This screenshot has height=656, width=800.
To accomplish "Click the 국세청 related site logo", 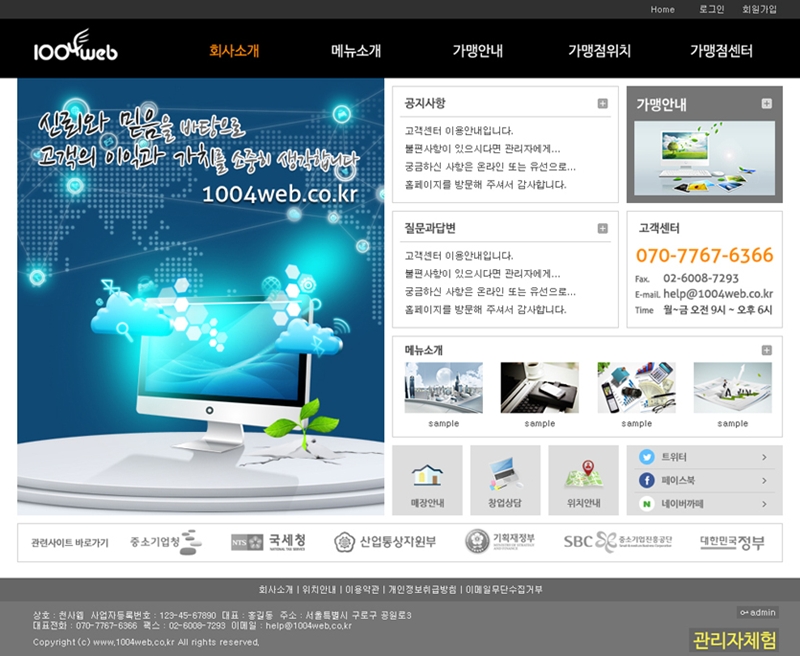I will 268,541.
